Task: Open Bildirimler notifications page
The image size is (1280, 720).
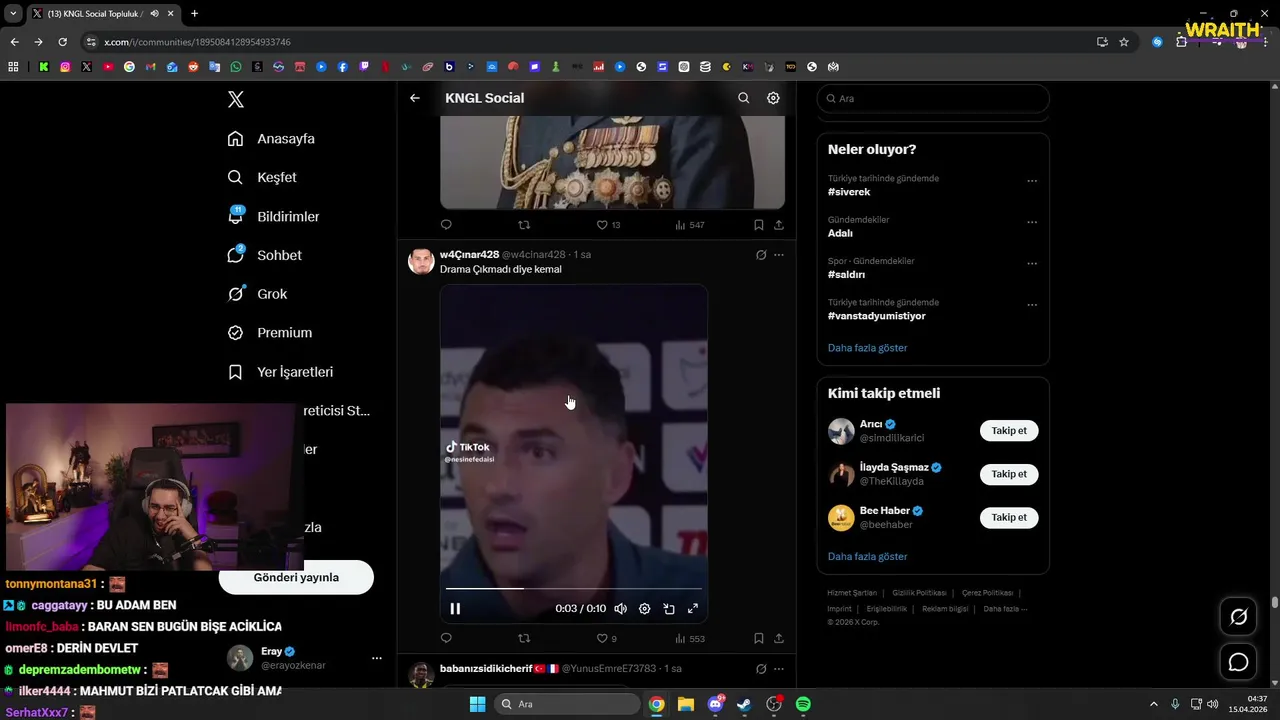Action: coord(273,216)
